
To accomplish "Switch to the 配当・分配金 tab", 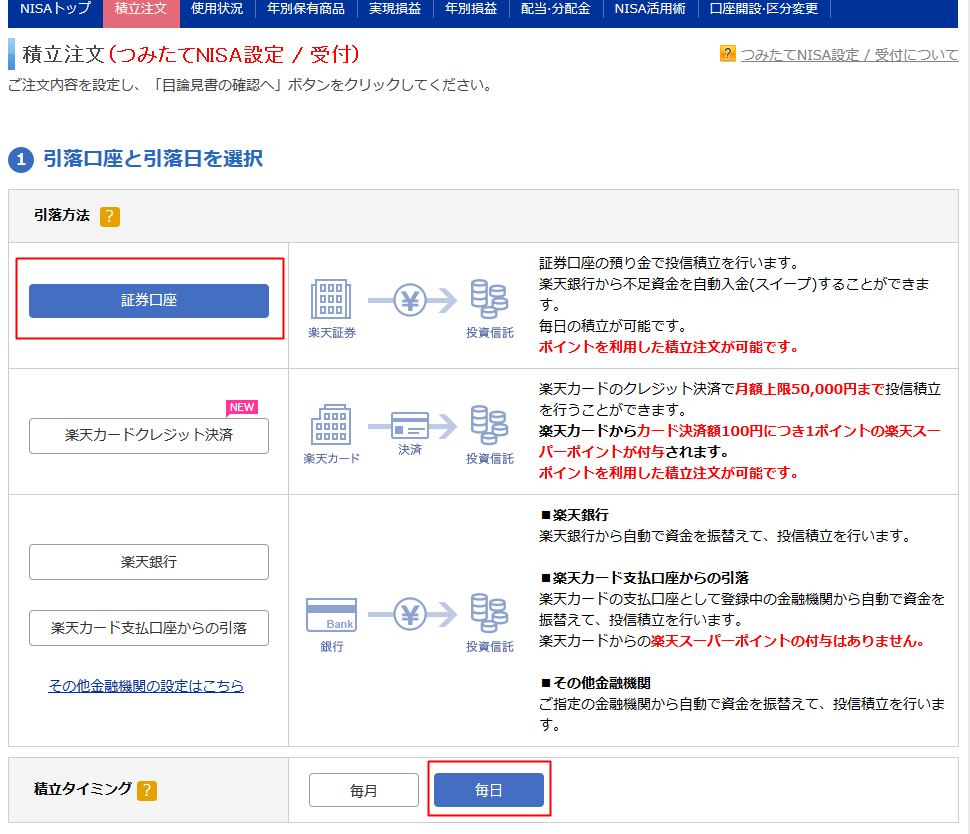I will coord(556,10).
